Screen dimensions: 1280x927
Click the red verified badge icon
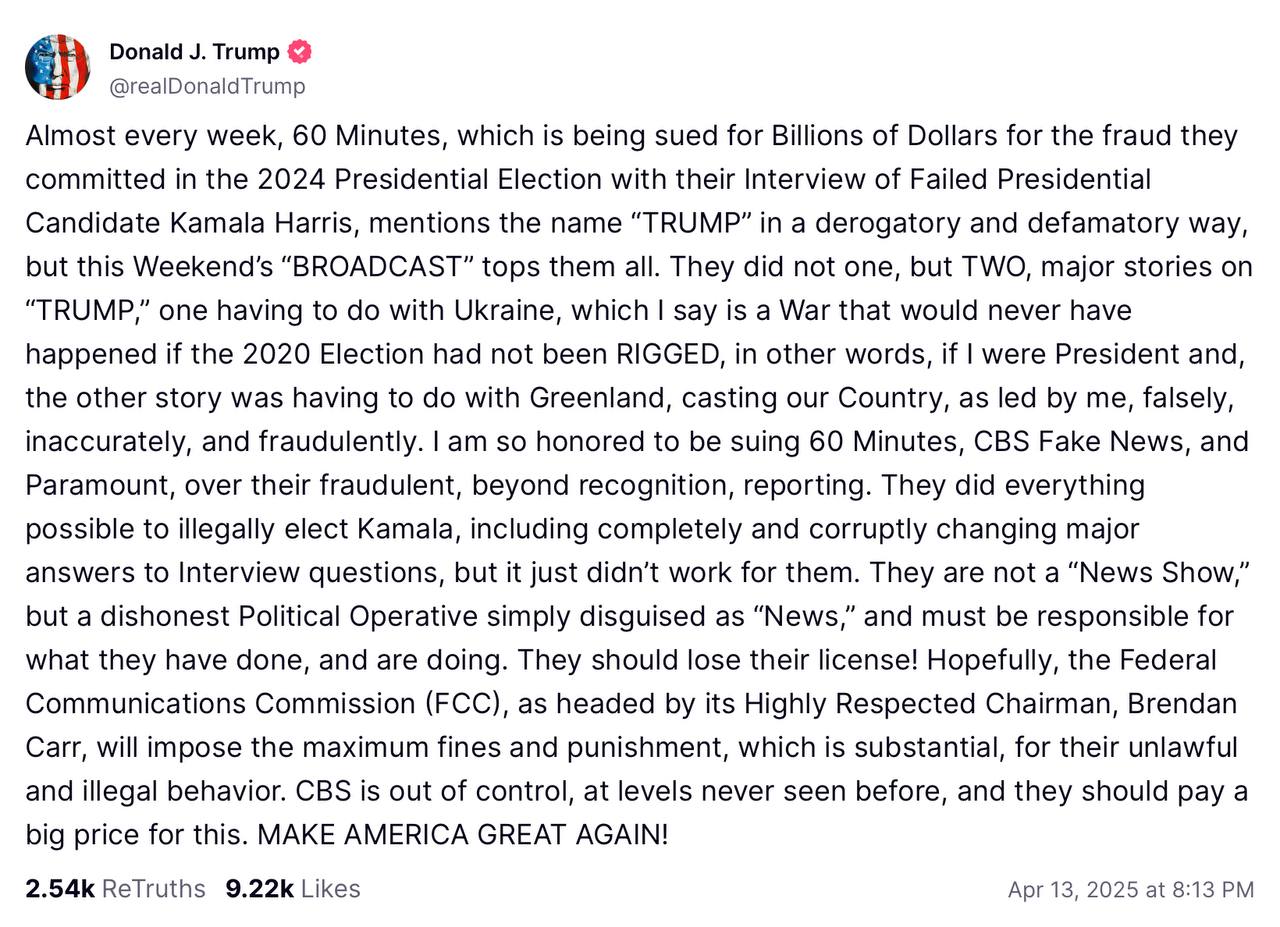tap(300, 52)
